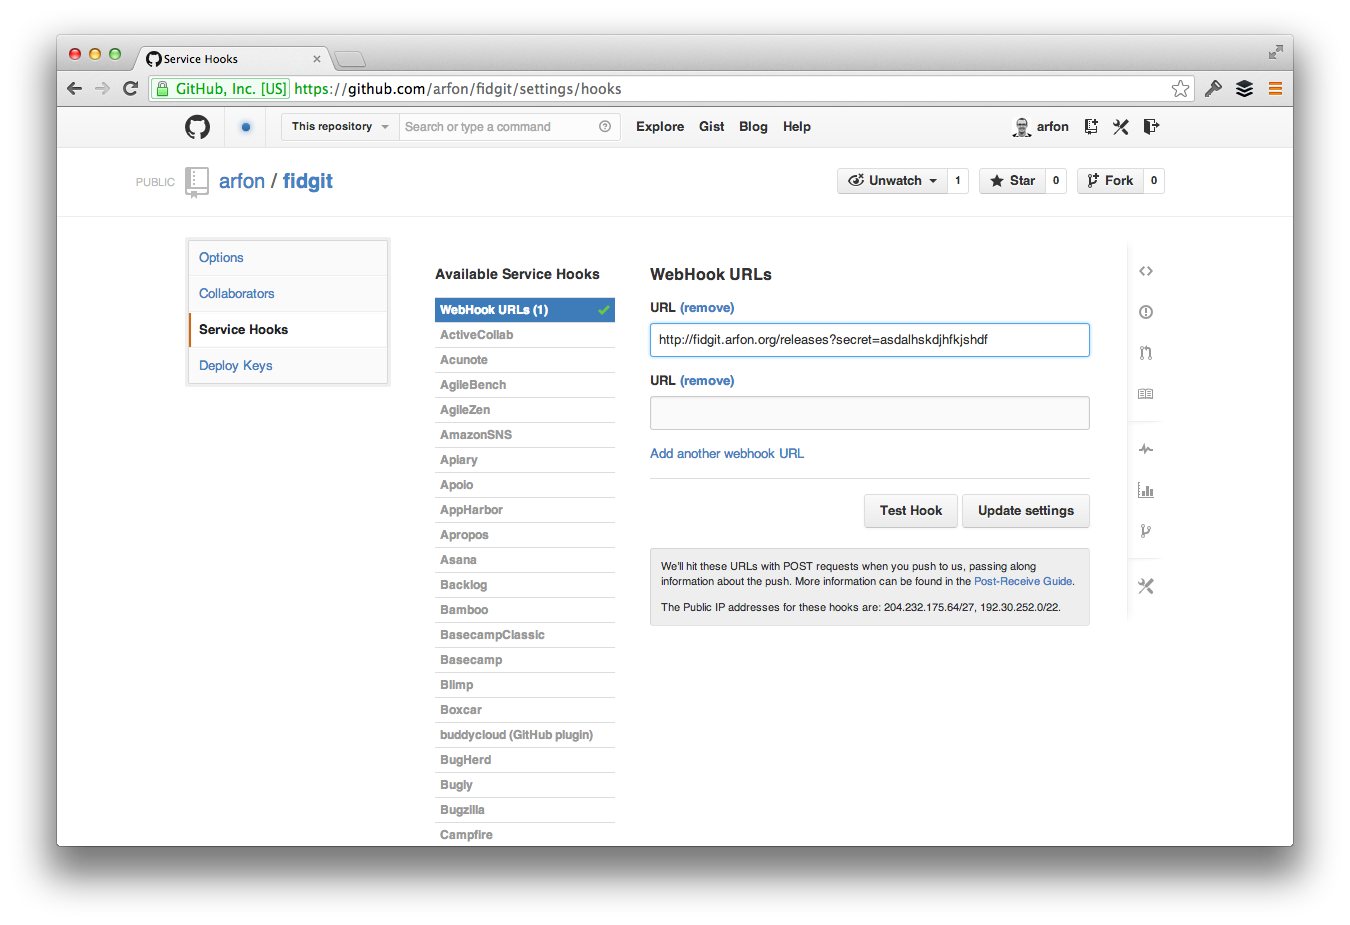Select the Bamboo service hook
1350x925 pixels.
[525, 610]
